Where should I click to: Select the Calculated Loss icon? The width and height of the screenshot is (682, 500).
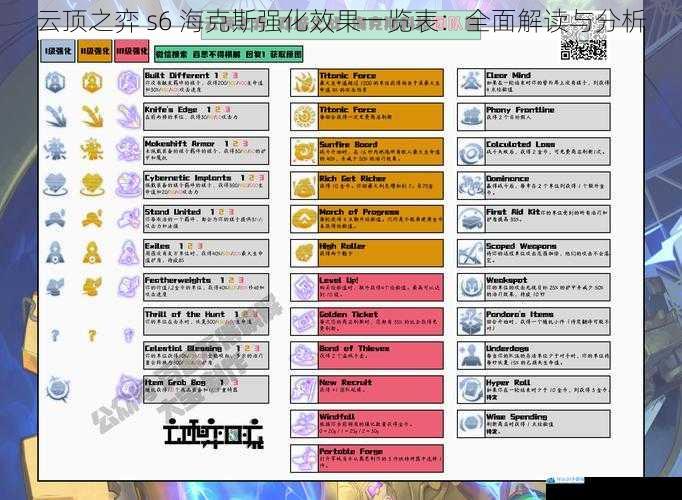point(471,151)
